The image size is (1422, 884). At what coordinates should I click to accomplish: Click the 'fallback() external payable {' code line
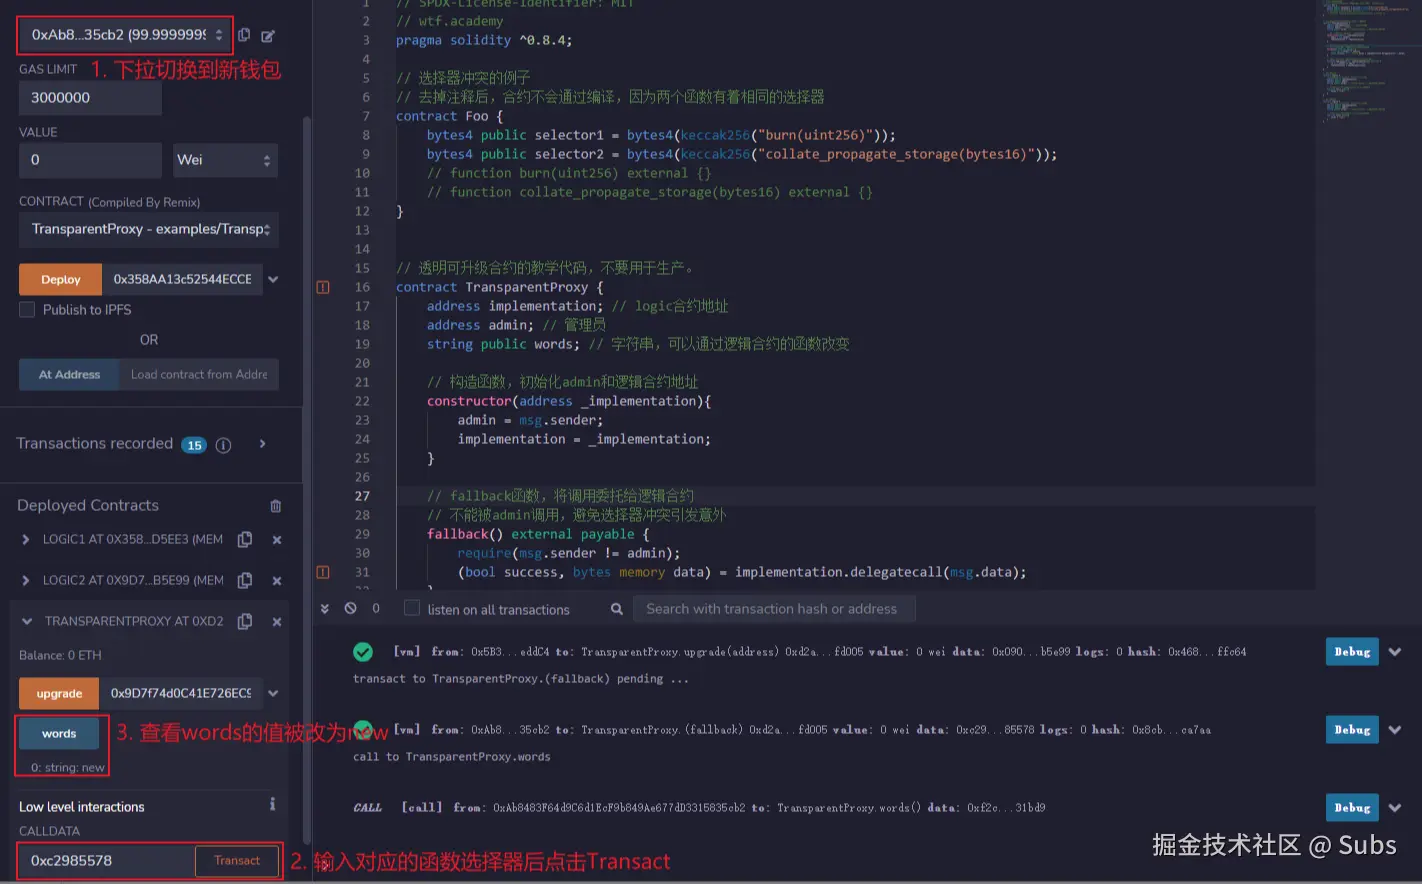538,534
